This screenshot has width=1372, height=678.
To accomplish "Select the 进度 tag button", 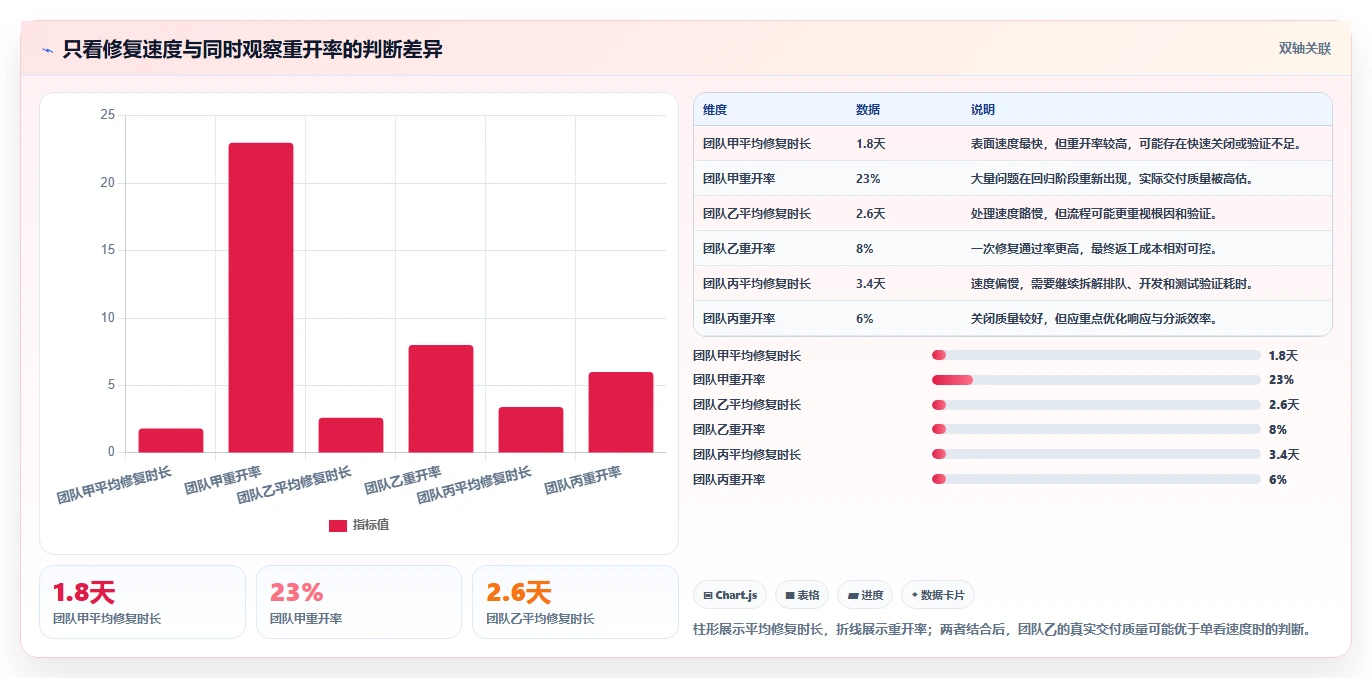I will (x=865, y=595).
